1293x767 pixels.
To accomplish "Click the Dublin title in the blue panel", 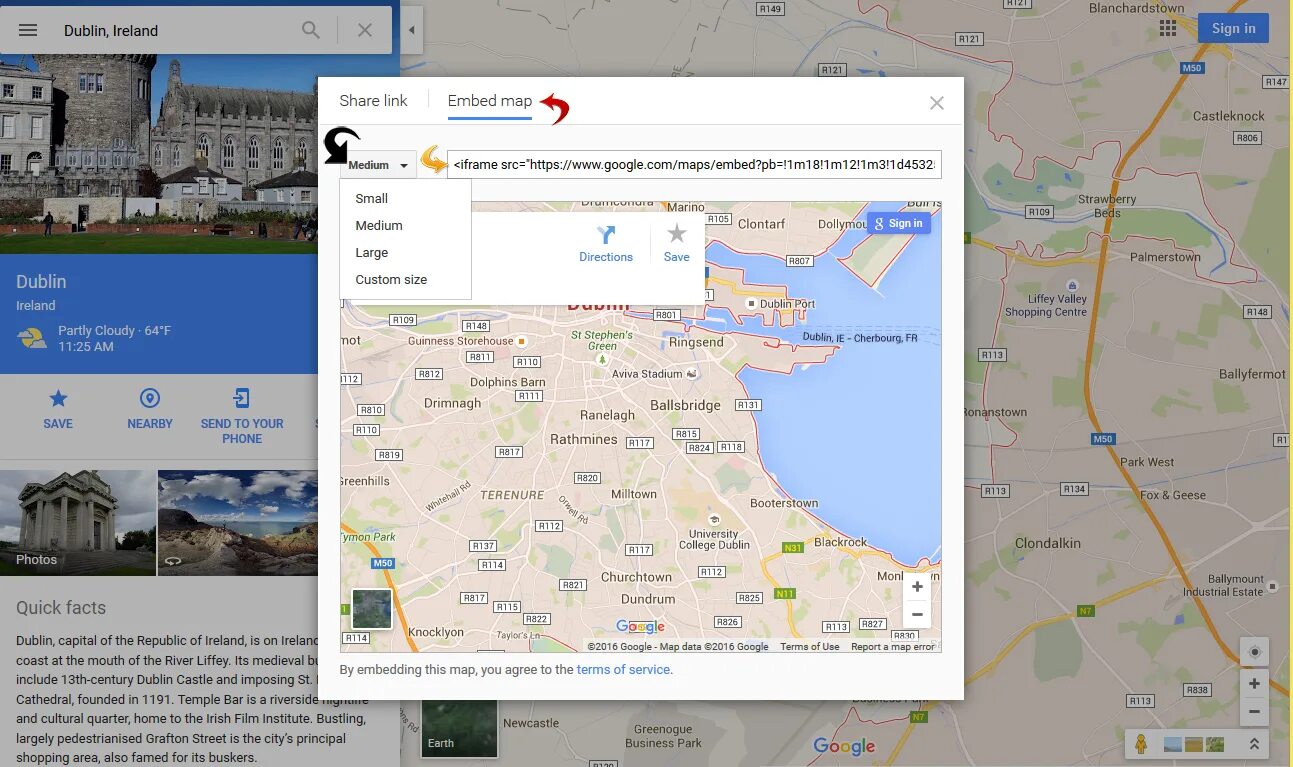I will pos(41,282).
